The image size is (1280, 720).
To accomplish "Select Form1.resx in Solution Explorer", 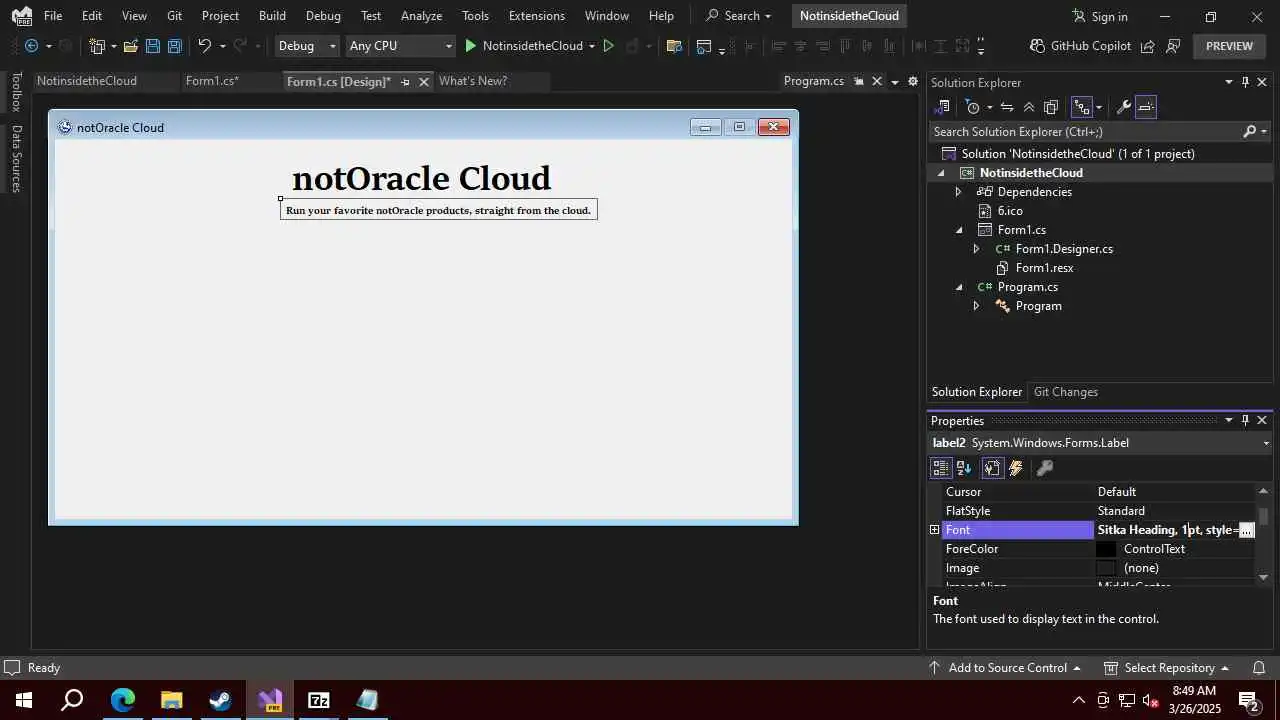I will (x=1044, y=268).
